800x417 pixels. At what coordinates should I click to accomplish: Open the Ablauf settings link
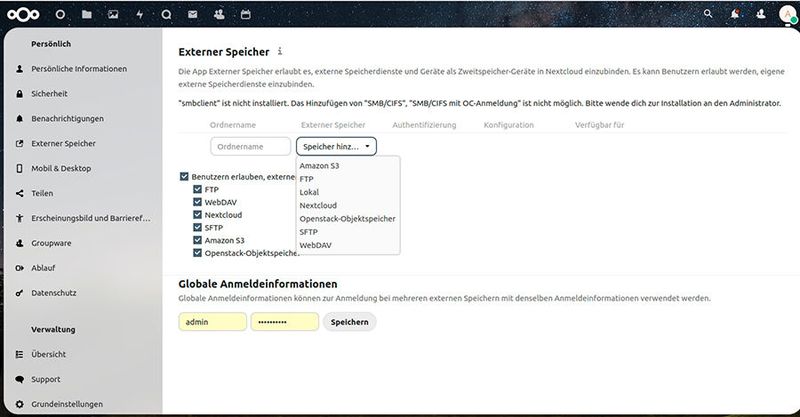pyautogui.click(x=43, y=268)
